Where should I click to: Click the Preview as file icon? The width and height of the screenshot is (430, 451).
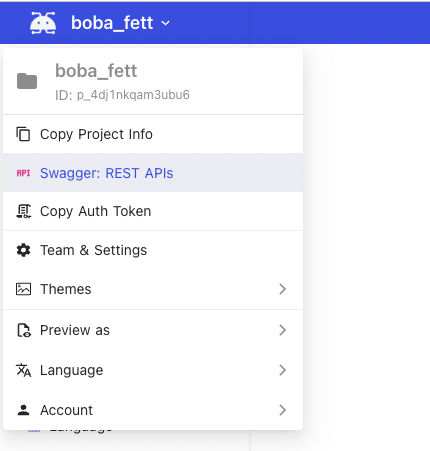24,330
